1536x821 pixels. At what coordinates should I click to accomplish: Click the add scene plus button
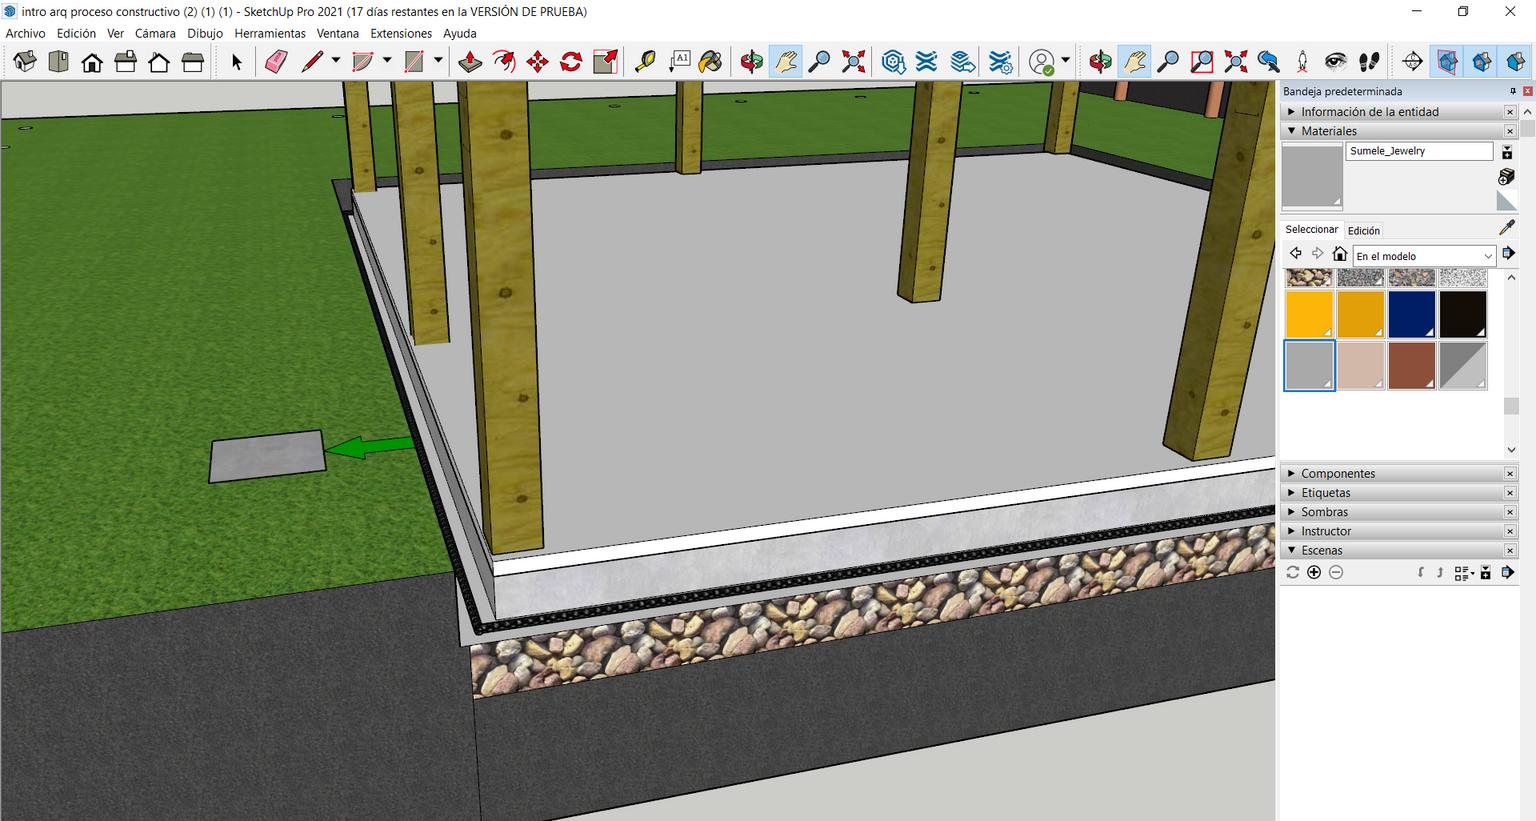click(1314, 572)
